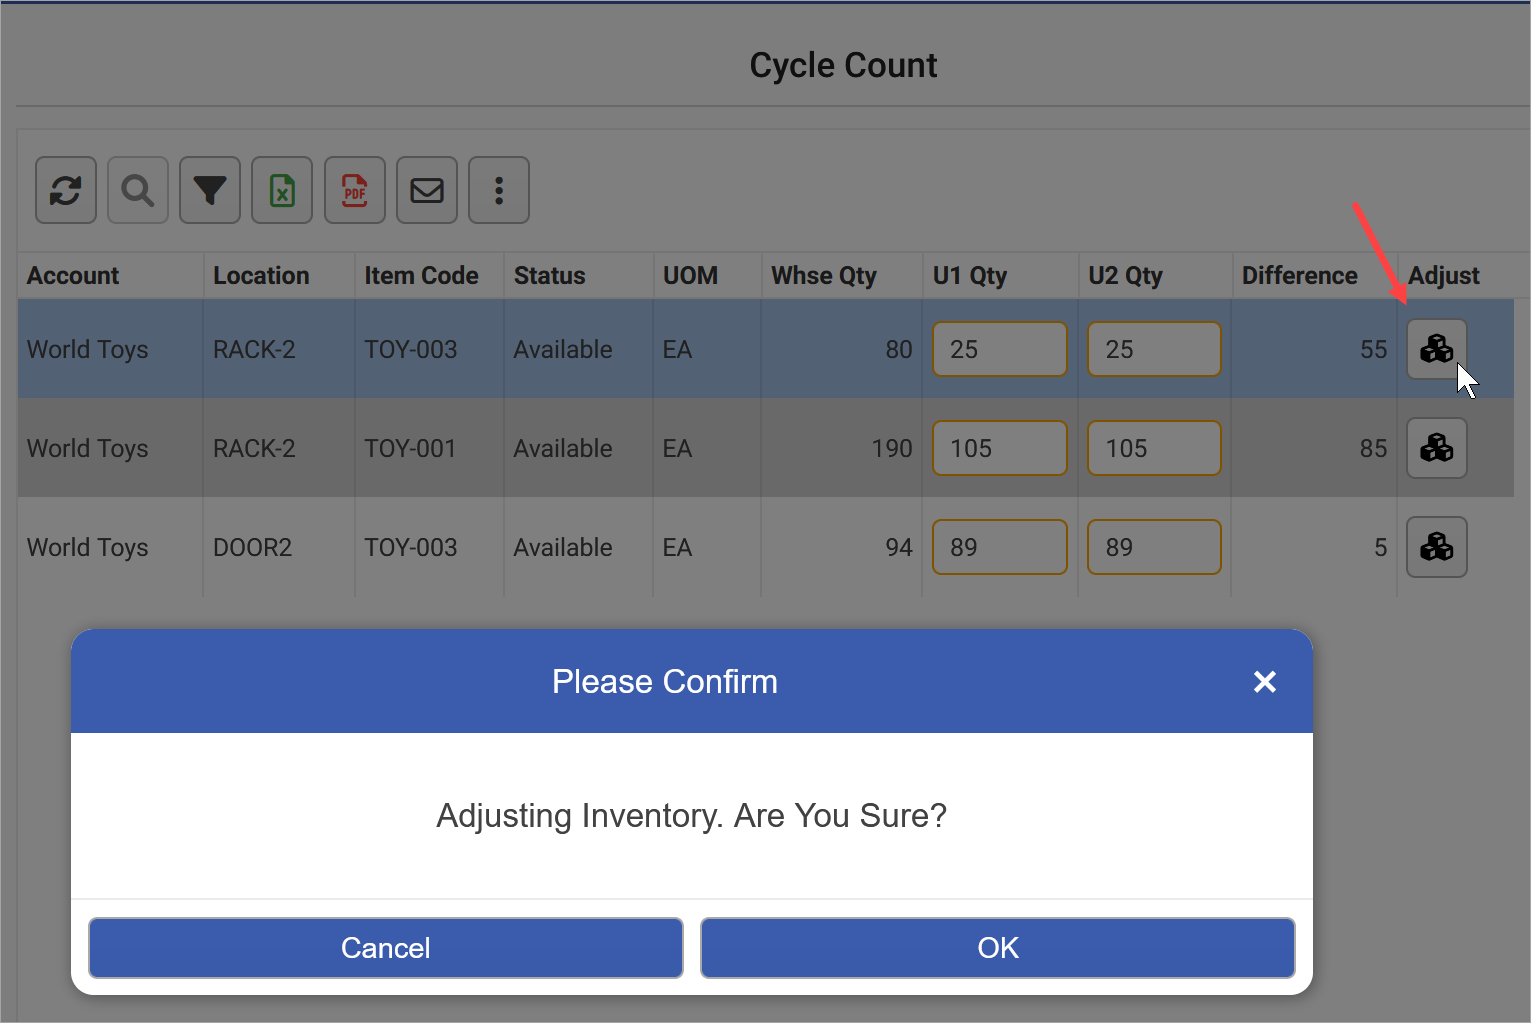Click the email icon in the toolbar
Screen dimensions: 1531x1023
[426, 190]
